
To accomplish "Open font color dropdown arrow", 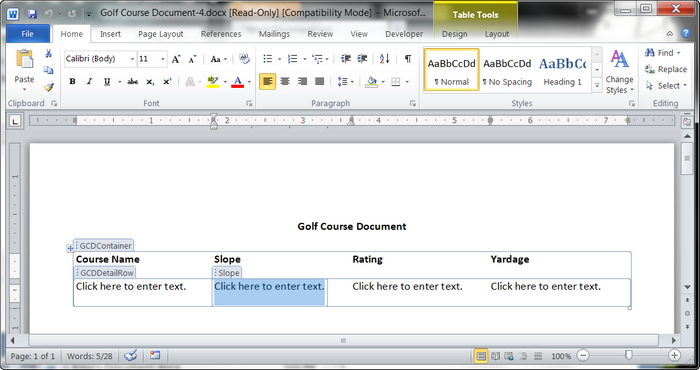I will point(249,82).
